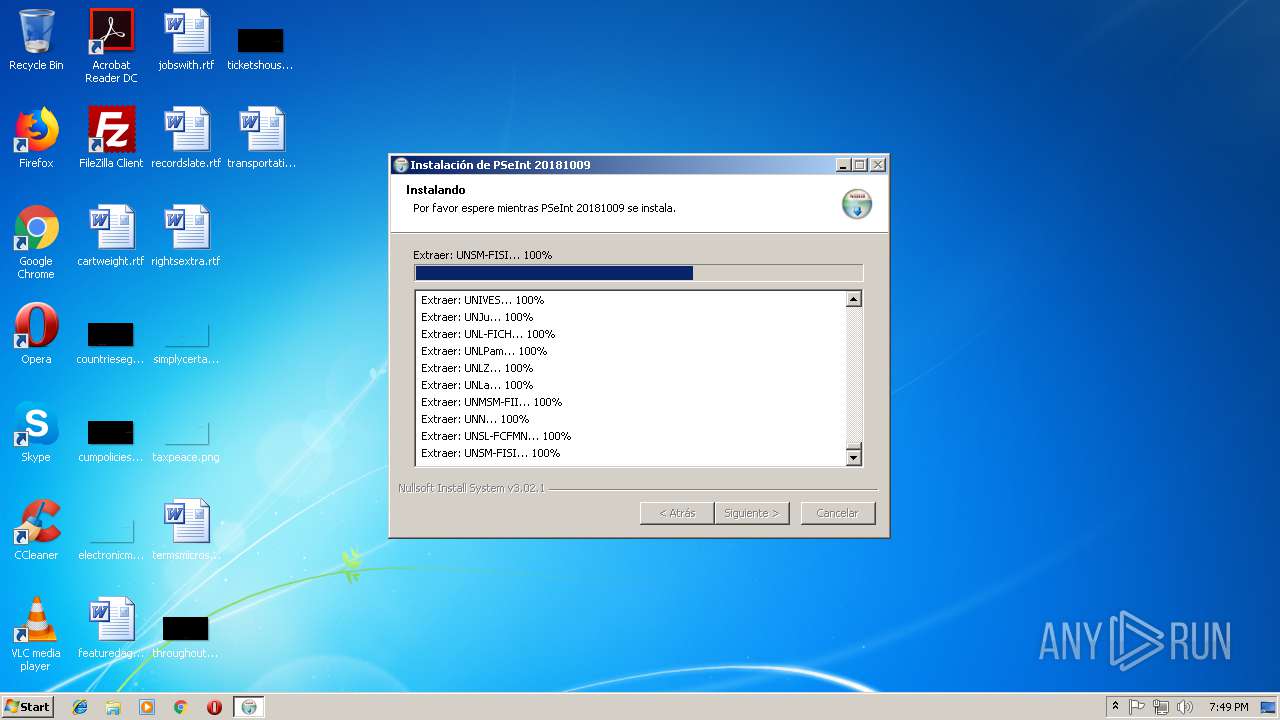Image resolution: width=1280 pixels, height=720 pixels.
Task: Launch Firefox from desktop
Action: click(x=36, y=138)
